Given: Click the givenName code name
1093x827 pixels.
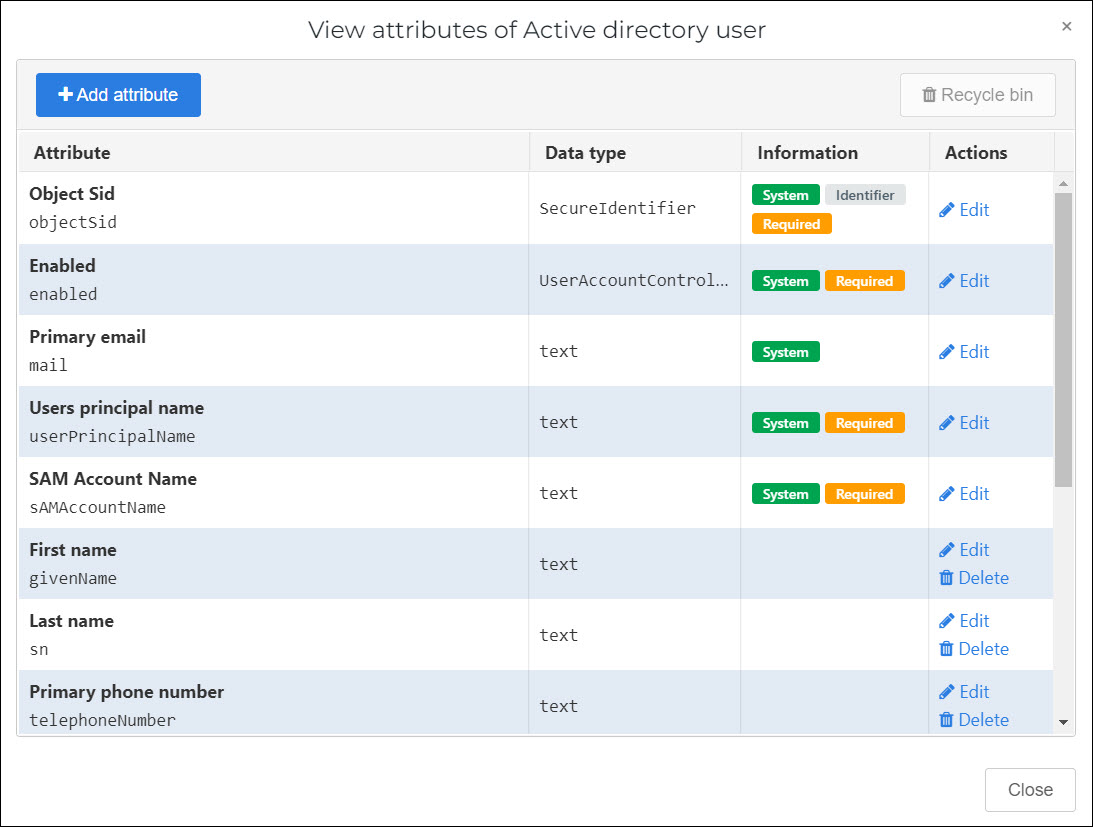Looking at the screenshot, I should tap(72, 579).
